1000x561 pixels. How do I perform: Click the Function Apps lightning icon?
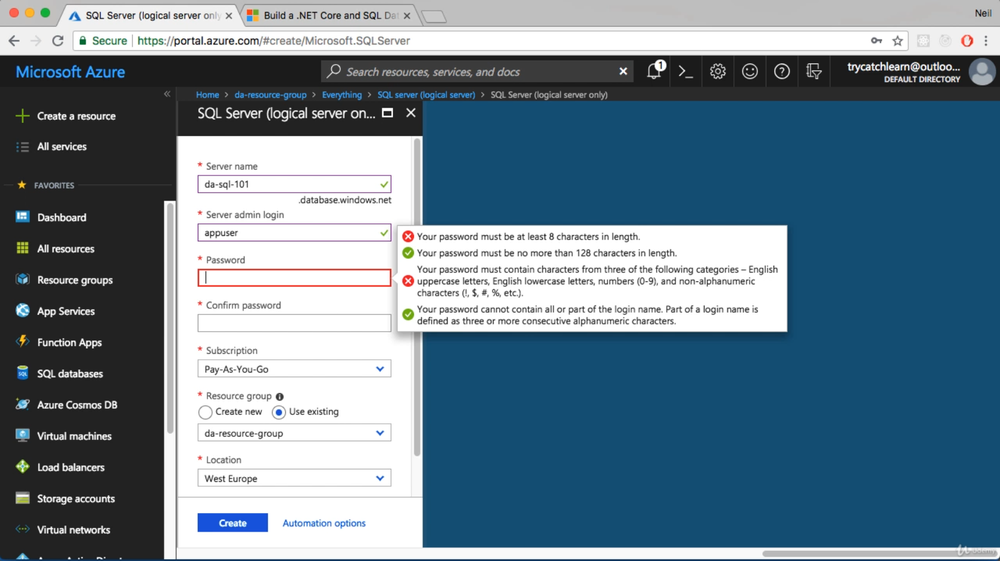[22, 342]
